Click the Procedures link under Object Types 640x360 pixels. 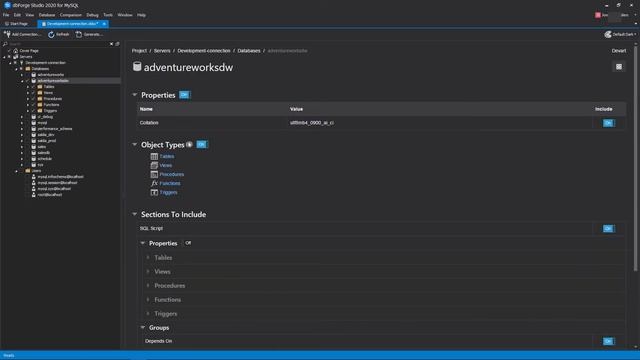click(x=172, y=174)
